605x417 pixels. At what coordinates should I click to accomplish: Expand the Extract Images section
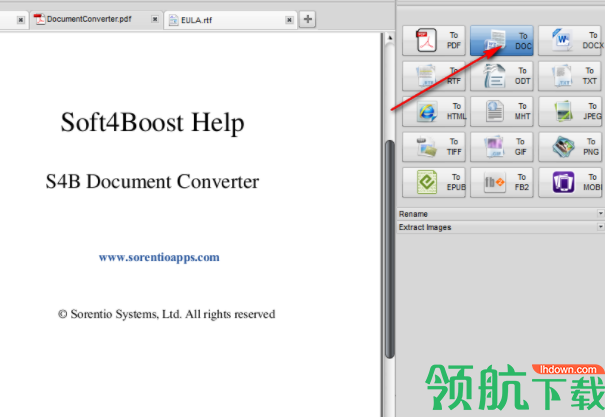[x=500, y=227]
